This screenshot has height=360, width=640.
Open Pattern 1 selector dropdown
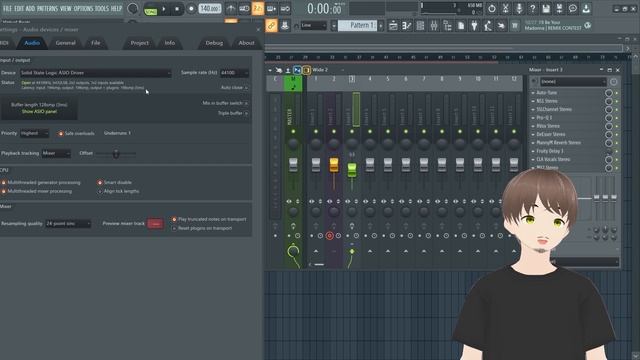358,25
